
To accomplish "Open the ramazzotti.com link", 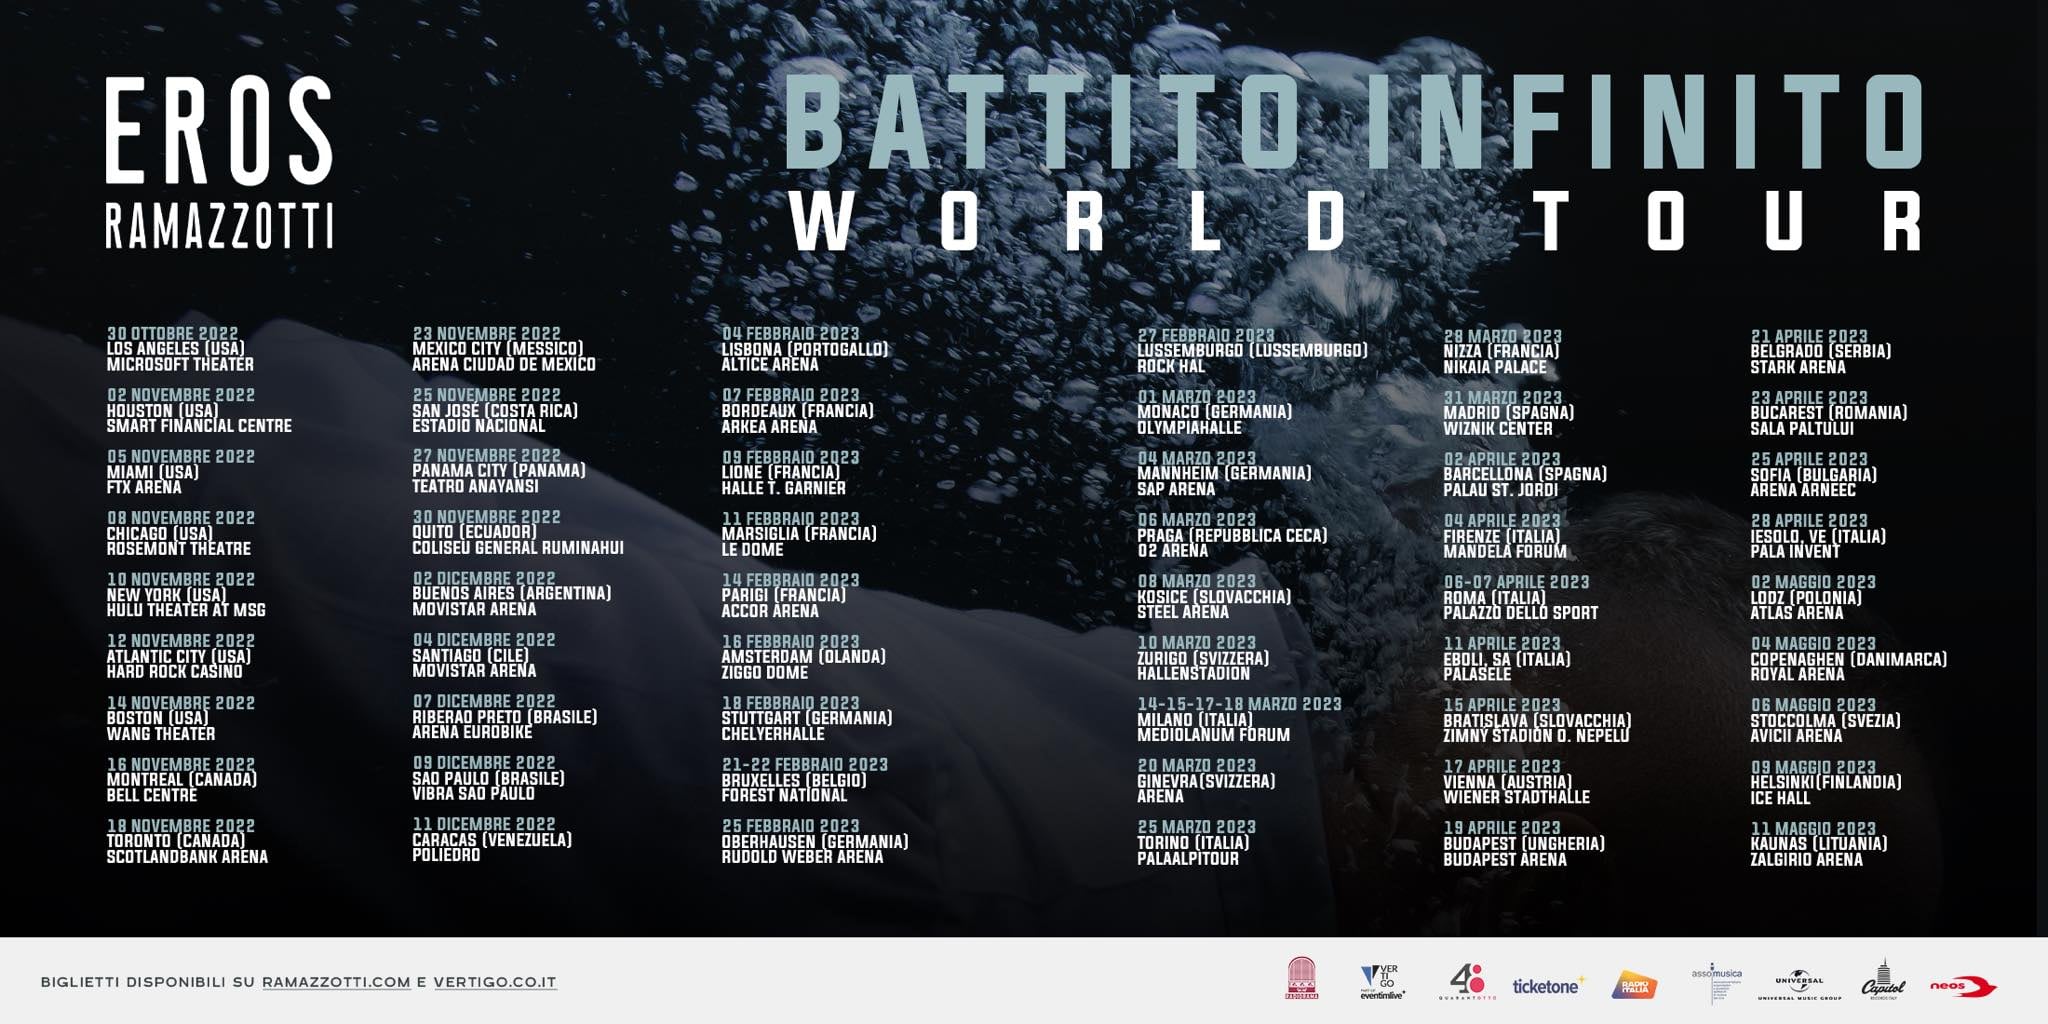I will point(336,982).
